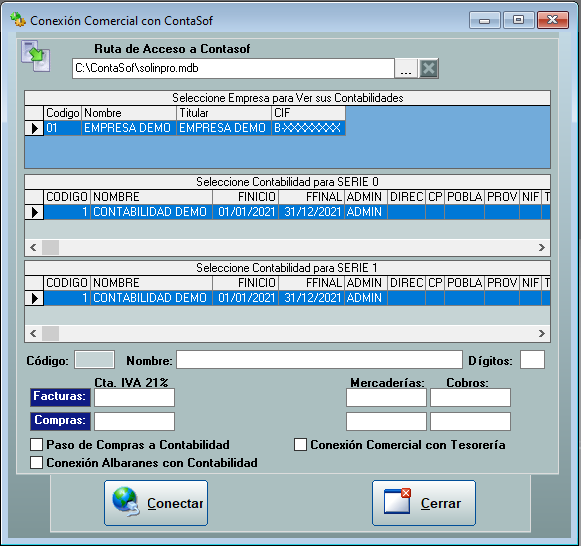Click the Dígitos input box

[x=532, y=360]
